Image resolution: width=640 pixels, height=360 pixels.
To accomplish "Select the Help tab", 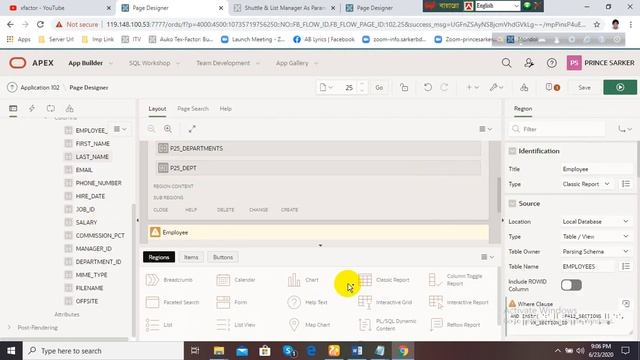I will click(x=225, y=109).
